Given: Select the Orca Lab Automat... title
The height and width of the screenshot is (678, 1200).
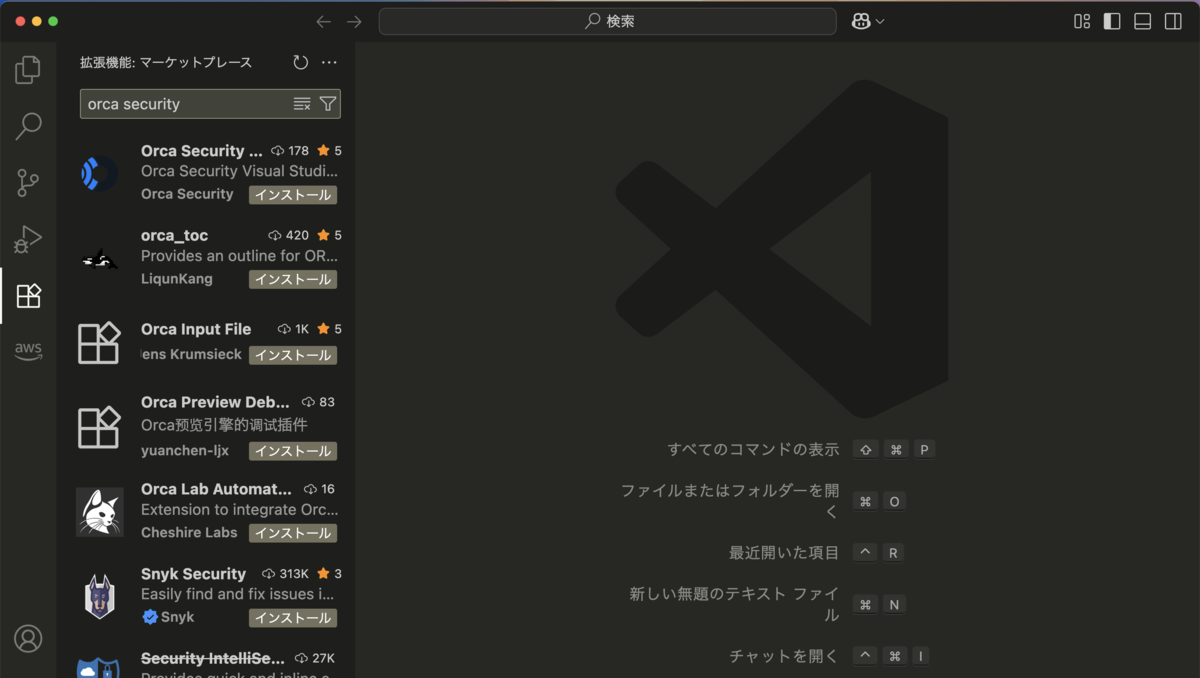Looking at the screenshot, I should click(x=216, y=489).
